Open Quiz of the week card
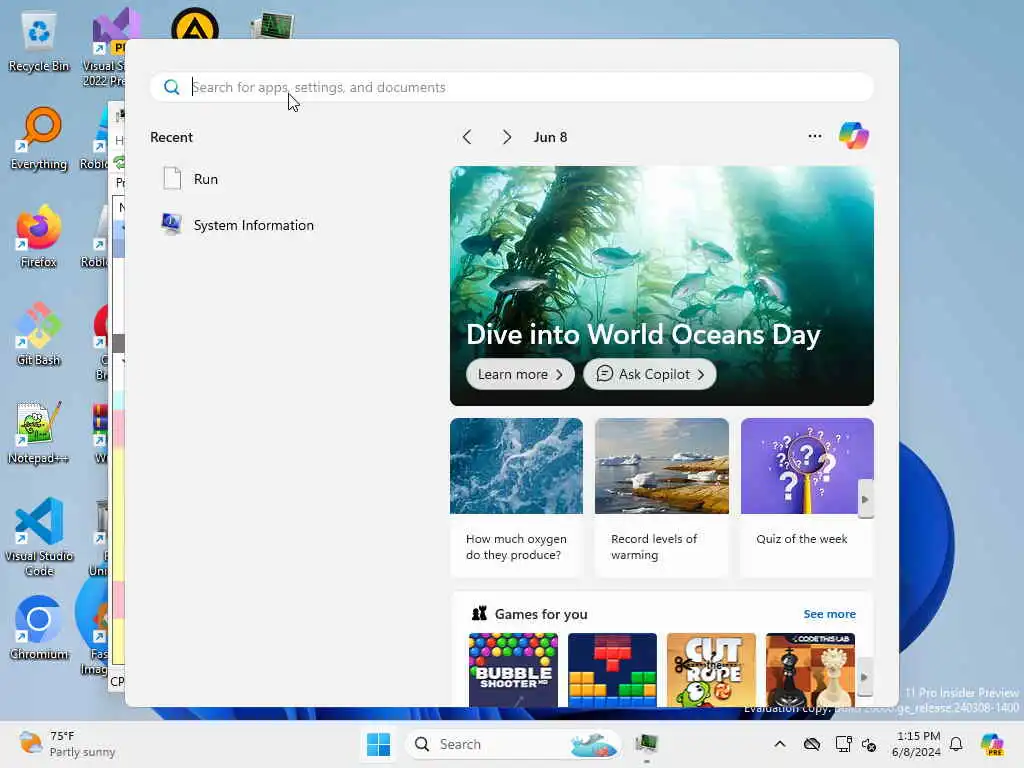This screenshot has width=1024, height=768. 807,498
